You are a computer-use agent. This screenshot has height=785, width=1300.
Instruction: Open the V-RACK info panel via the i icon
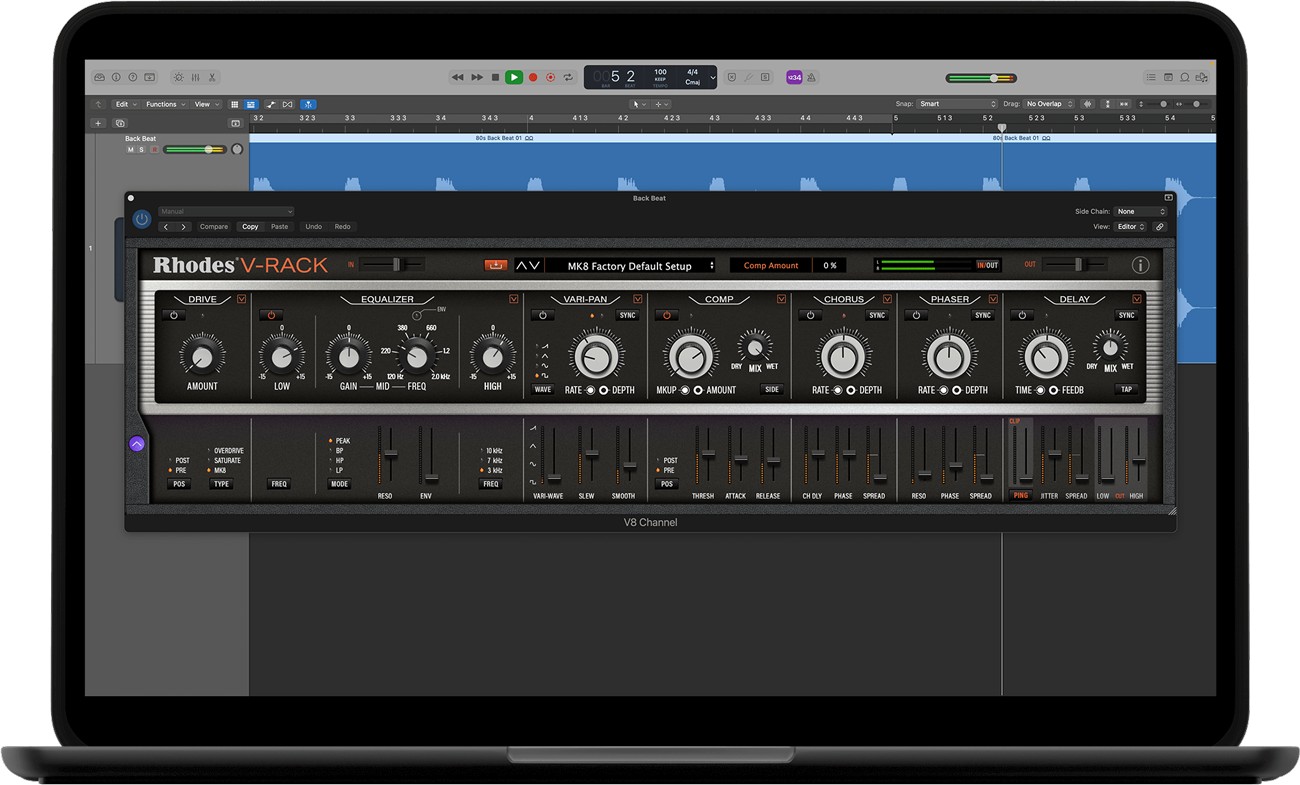(1139, 265)
